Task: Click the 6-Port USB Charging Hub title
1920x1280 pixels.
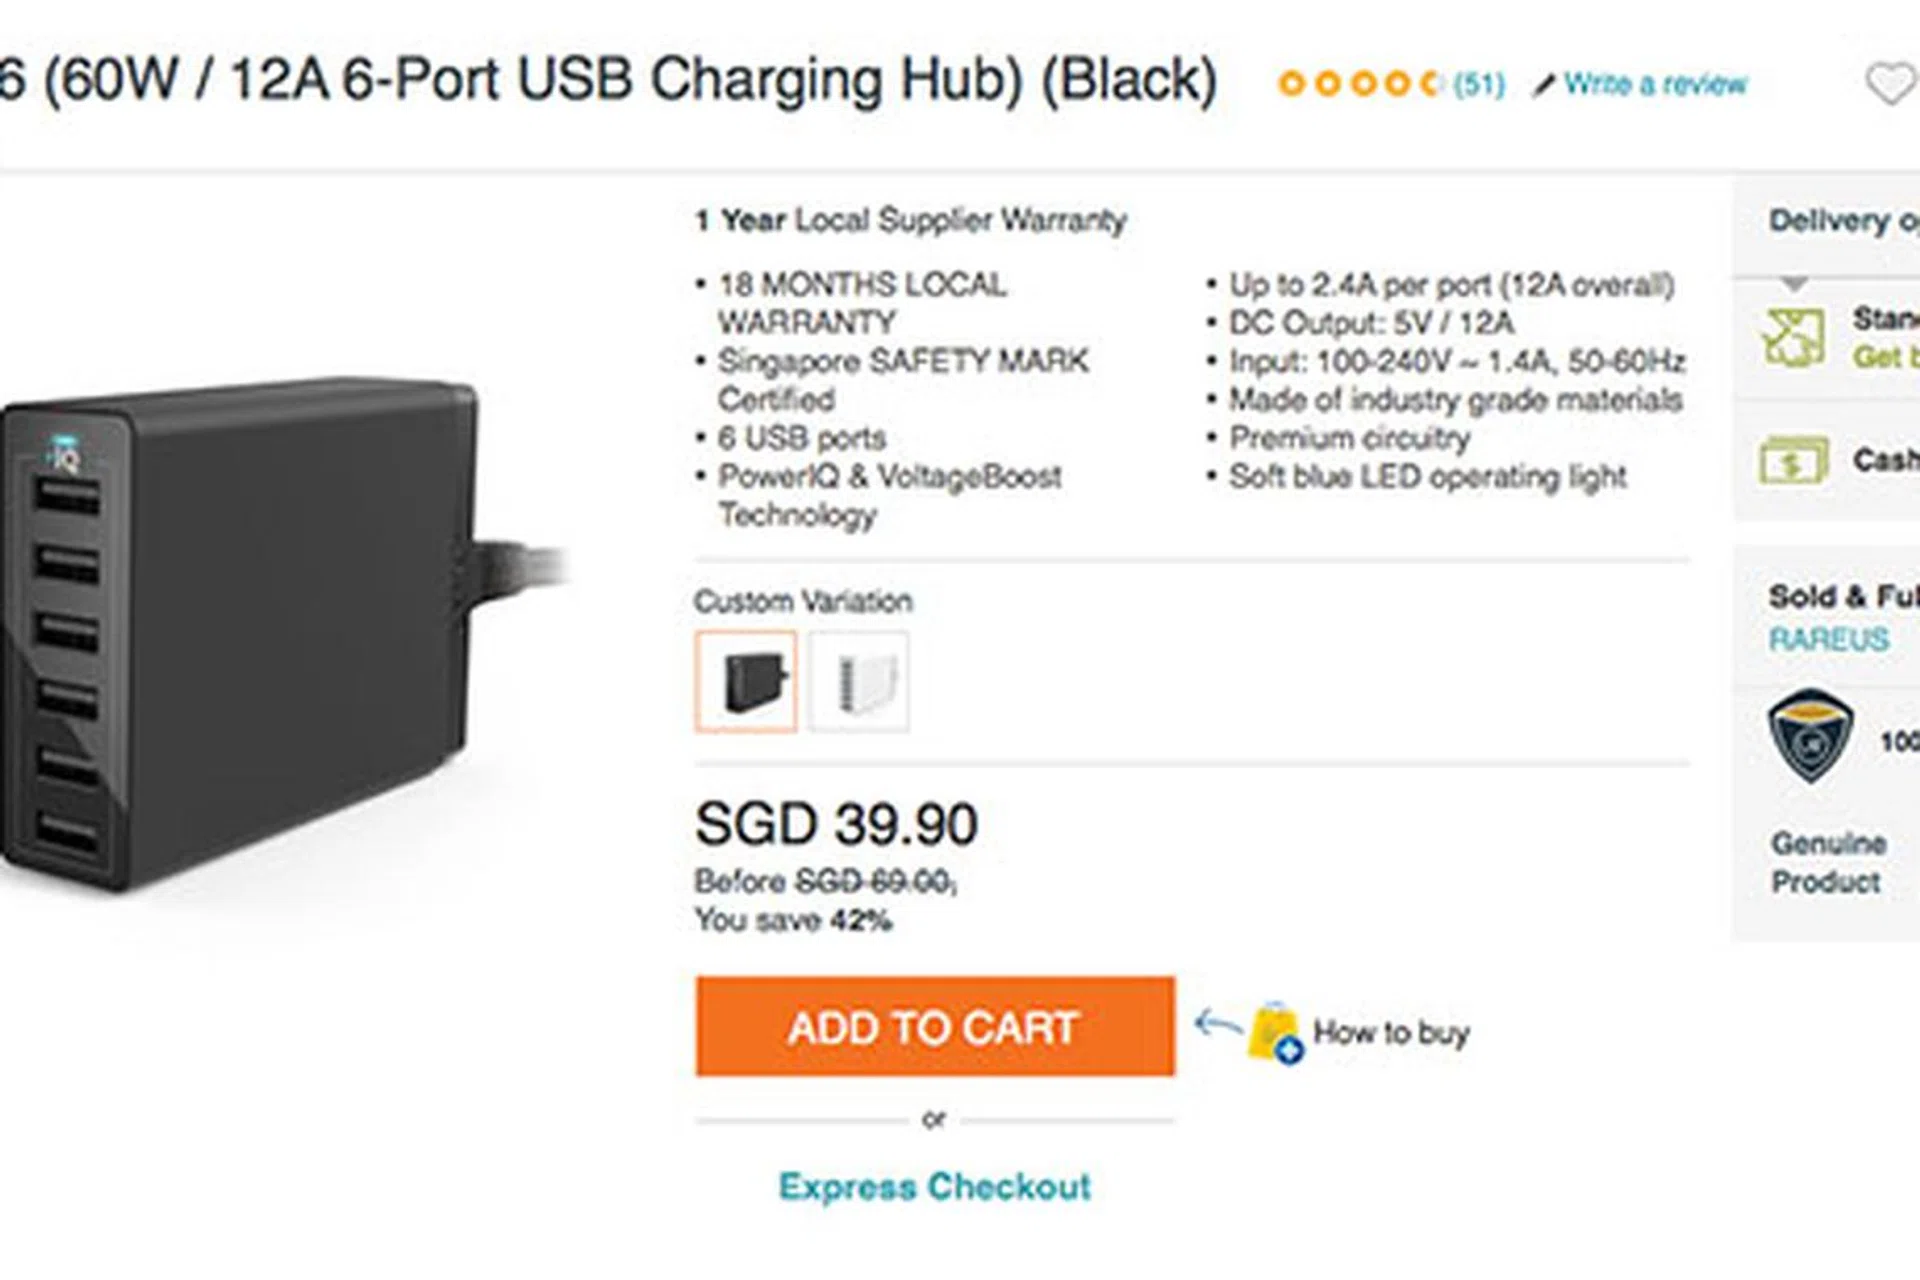Action: click(x=608, y=78)
